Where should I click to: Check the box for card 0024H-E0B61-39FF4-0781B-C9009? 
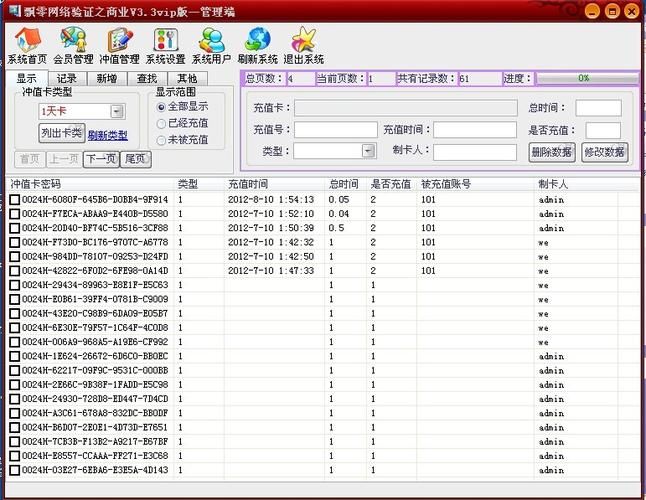[x=14, y=300]
